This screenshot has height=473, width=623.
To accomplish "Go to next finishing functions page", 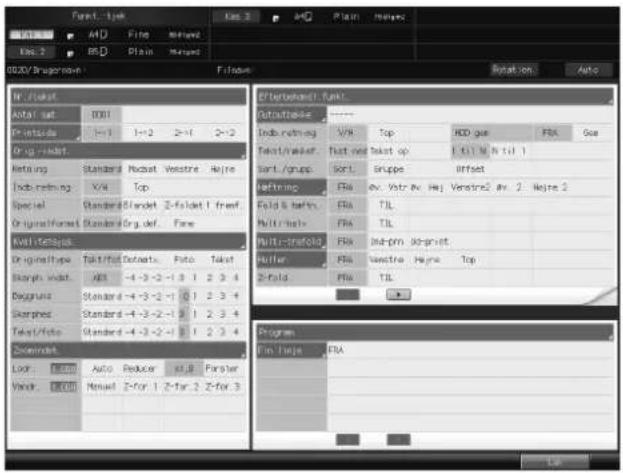I will click(x=399, y=295).
